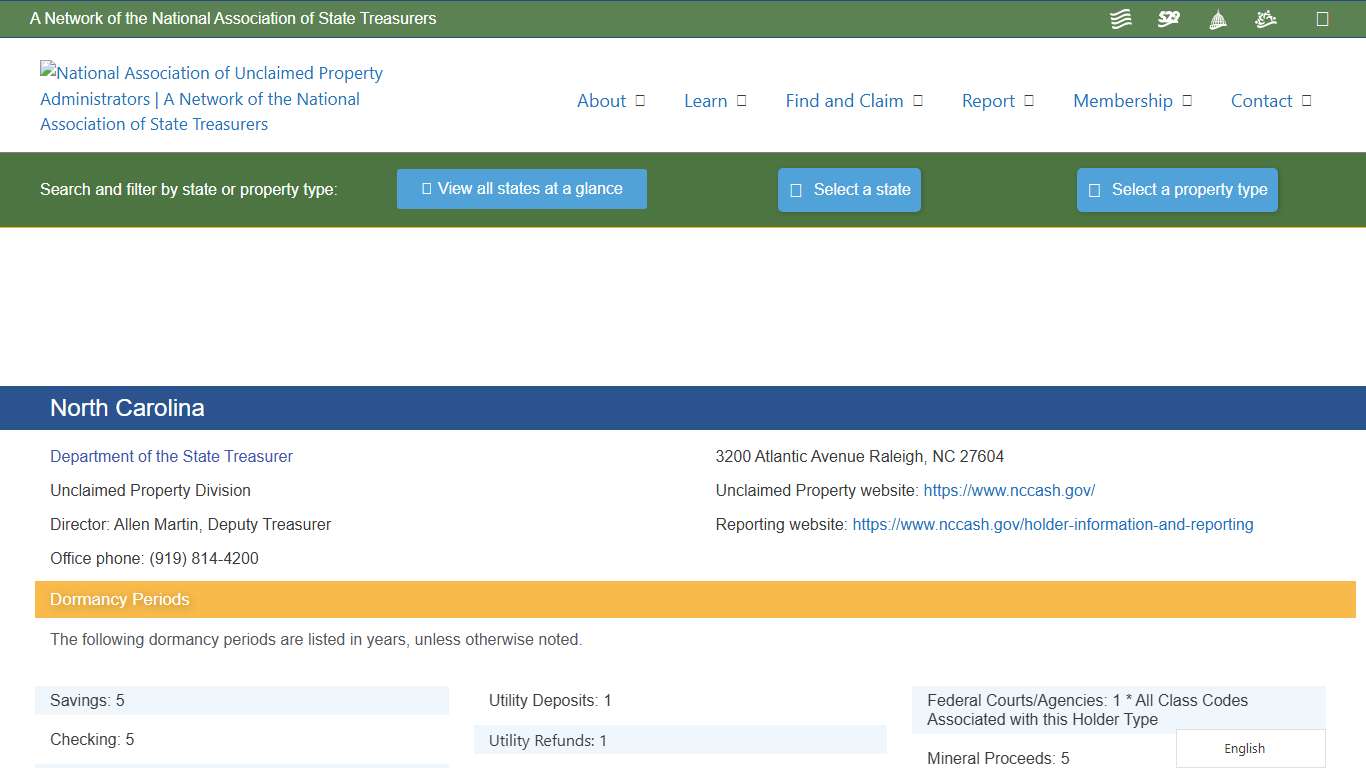The width and height of the screenshot is (1366, 768).
Task: Open the holder-information-and-reporting website link
Action: [x=1052, y=524]
